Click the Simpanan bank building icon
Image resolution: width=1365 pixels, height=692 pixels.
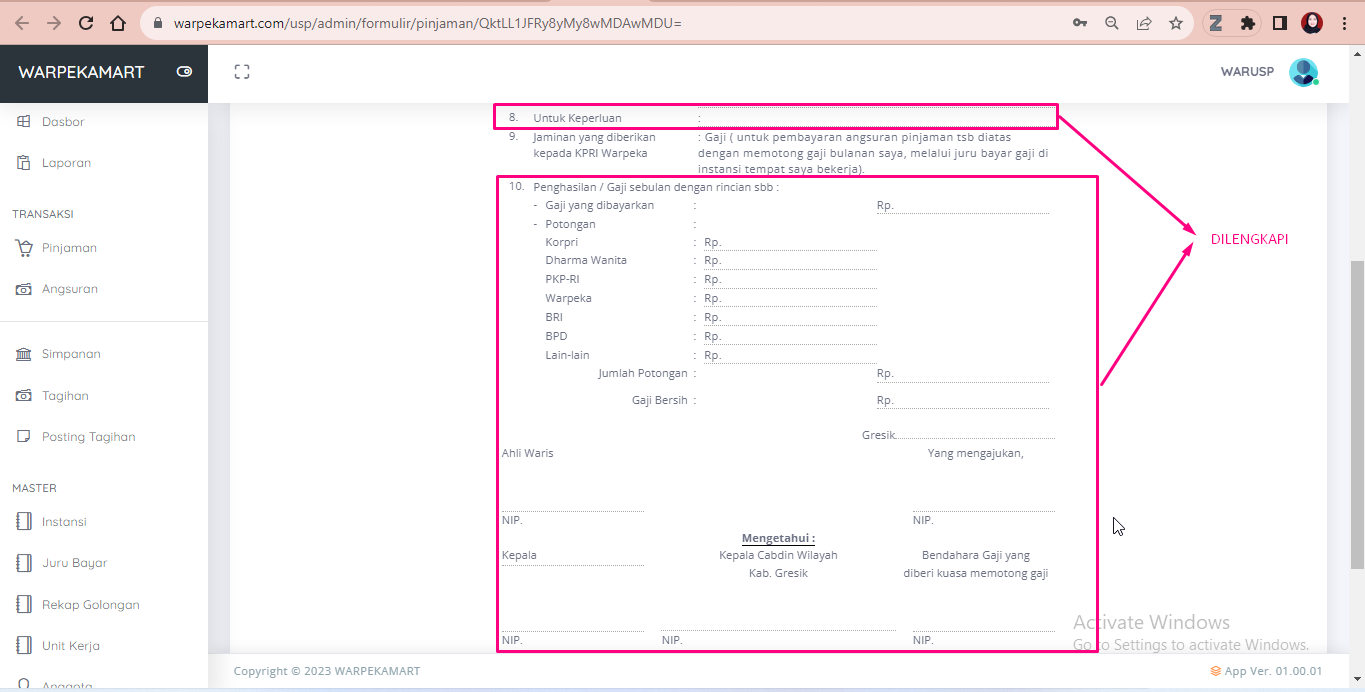(x=24, y=354)
